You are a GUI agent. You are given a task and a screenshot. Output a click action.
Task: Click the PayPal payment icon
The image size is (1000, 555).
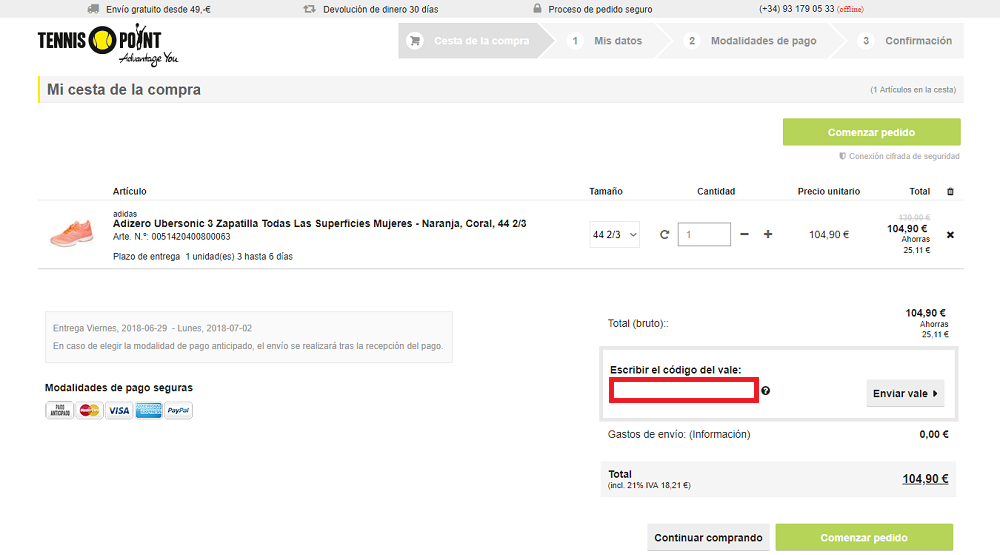(x=178, y=410)
